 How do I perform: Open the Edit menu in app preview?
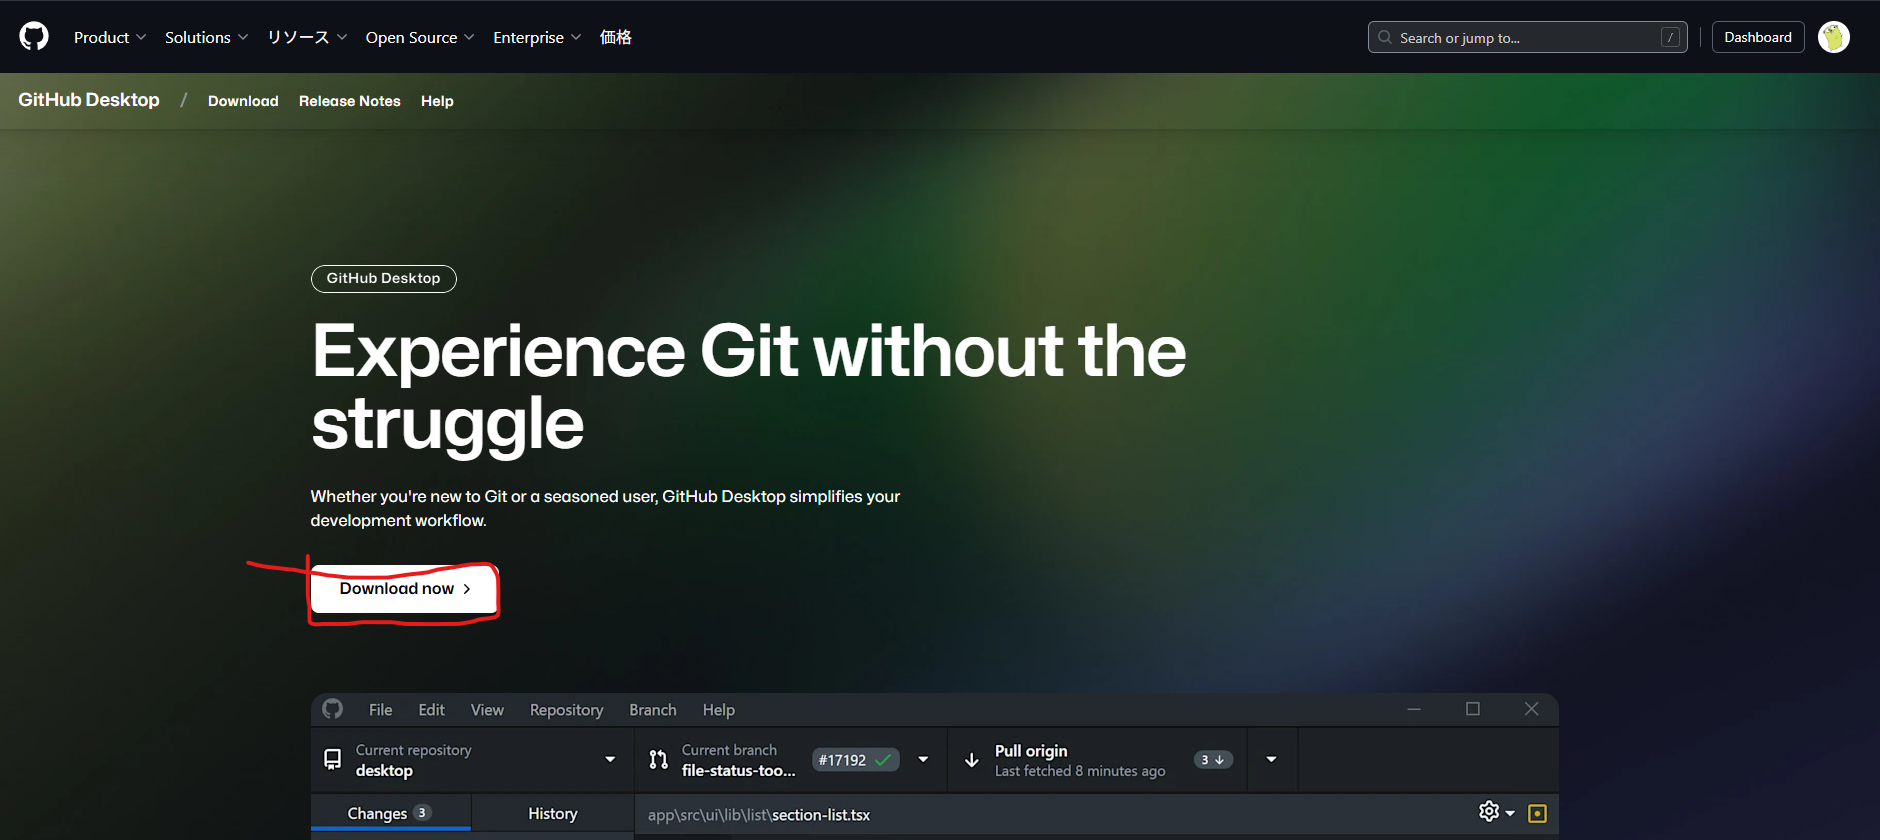tap(432, 710)
